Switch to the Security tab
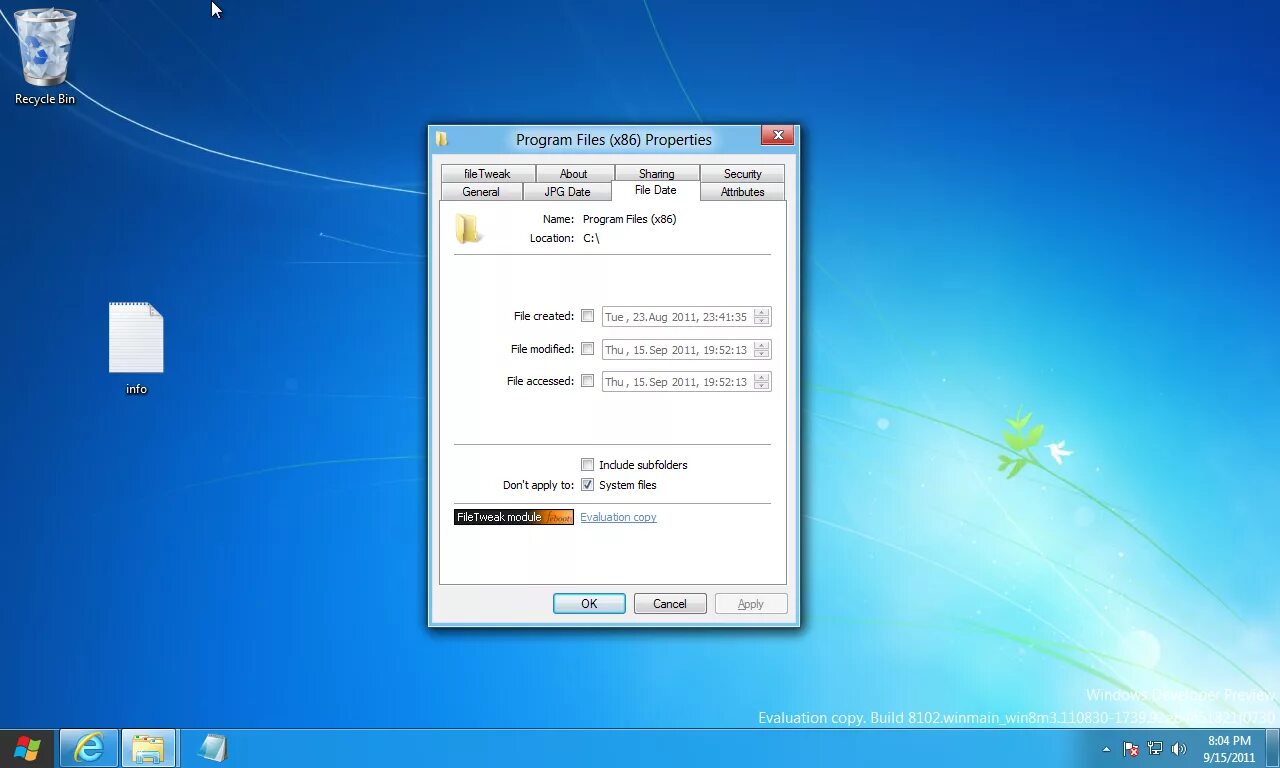 (x=742, y=173)
